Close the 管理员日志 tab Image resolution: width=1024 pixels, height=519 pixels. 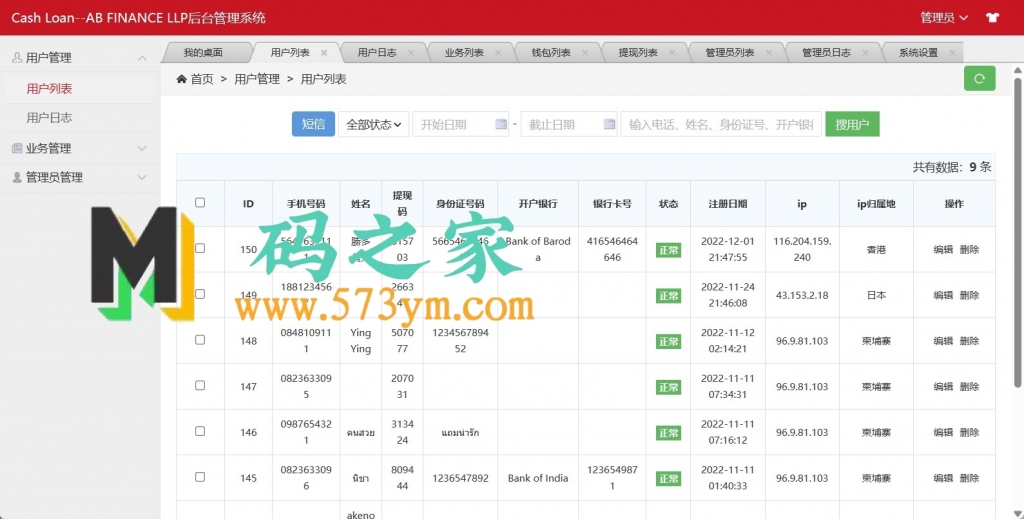tap(865, 53)
